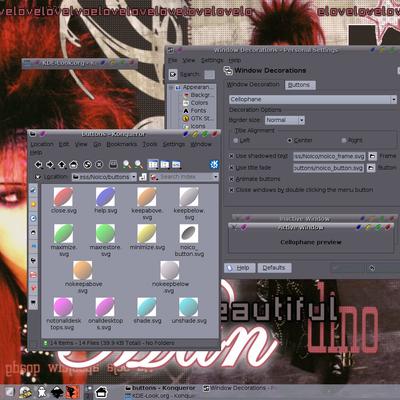This screenshot has height=400, width=400.
Task: Stop loading in Konqueror toolbar
Action: [99, 164]
